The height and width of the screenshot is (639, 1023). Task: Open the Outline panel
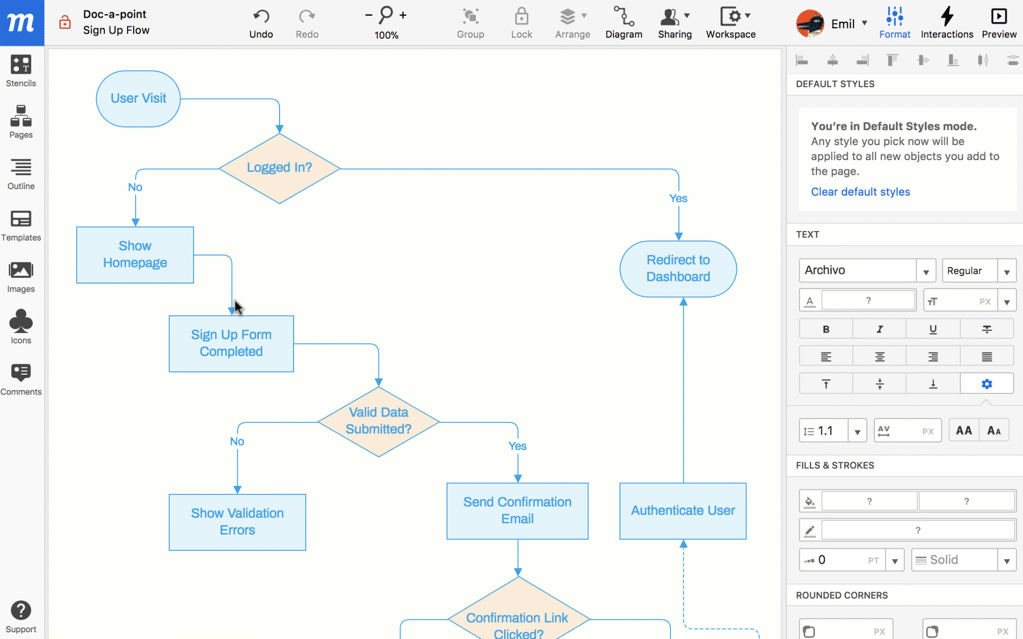(20, 173)
